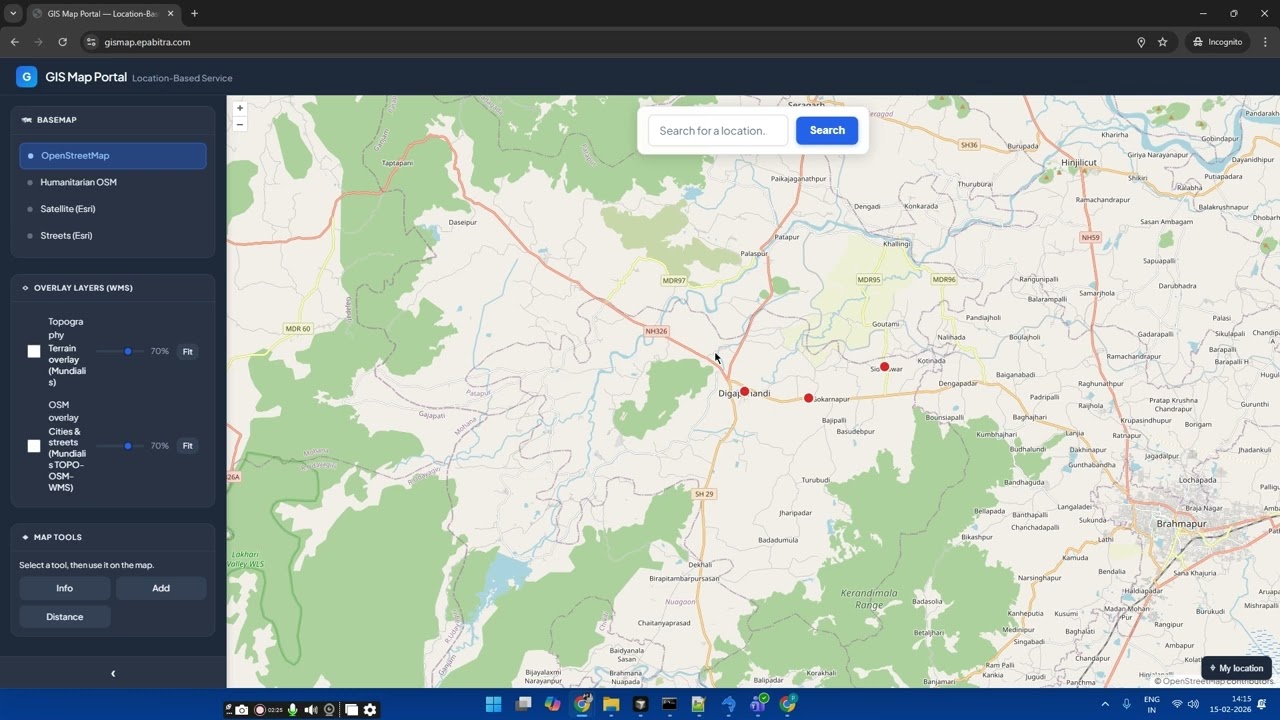Image resolution: width=1280 pixels, height=720 pixels.
Task: Open the screen recorder settings gear
Action: pyautogui.click(x=370, y=710)
